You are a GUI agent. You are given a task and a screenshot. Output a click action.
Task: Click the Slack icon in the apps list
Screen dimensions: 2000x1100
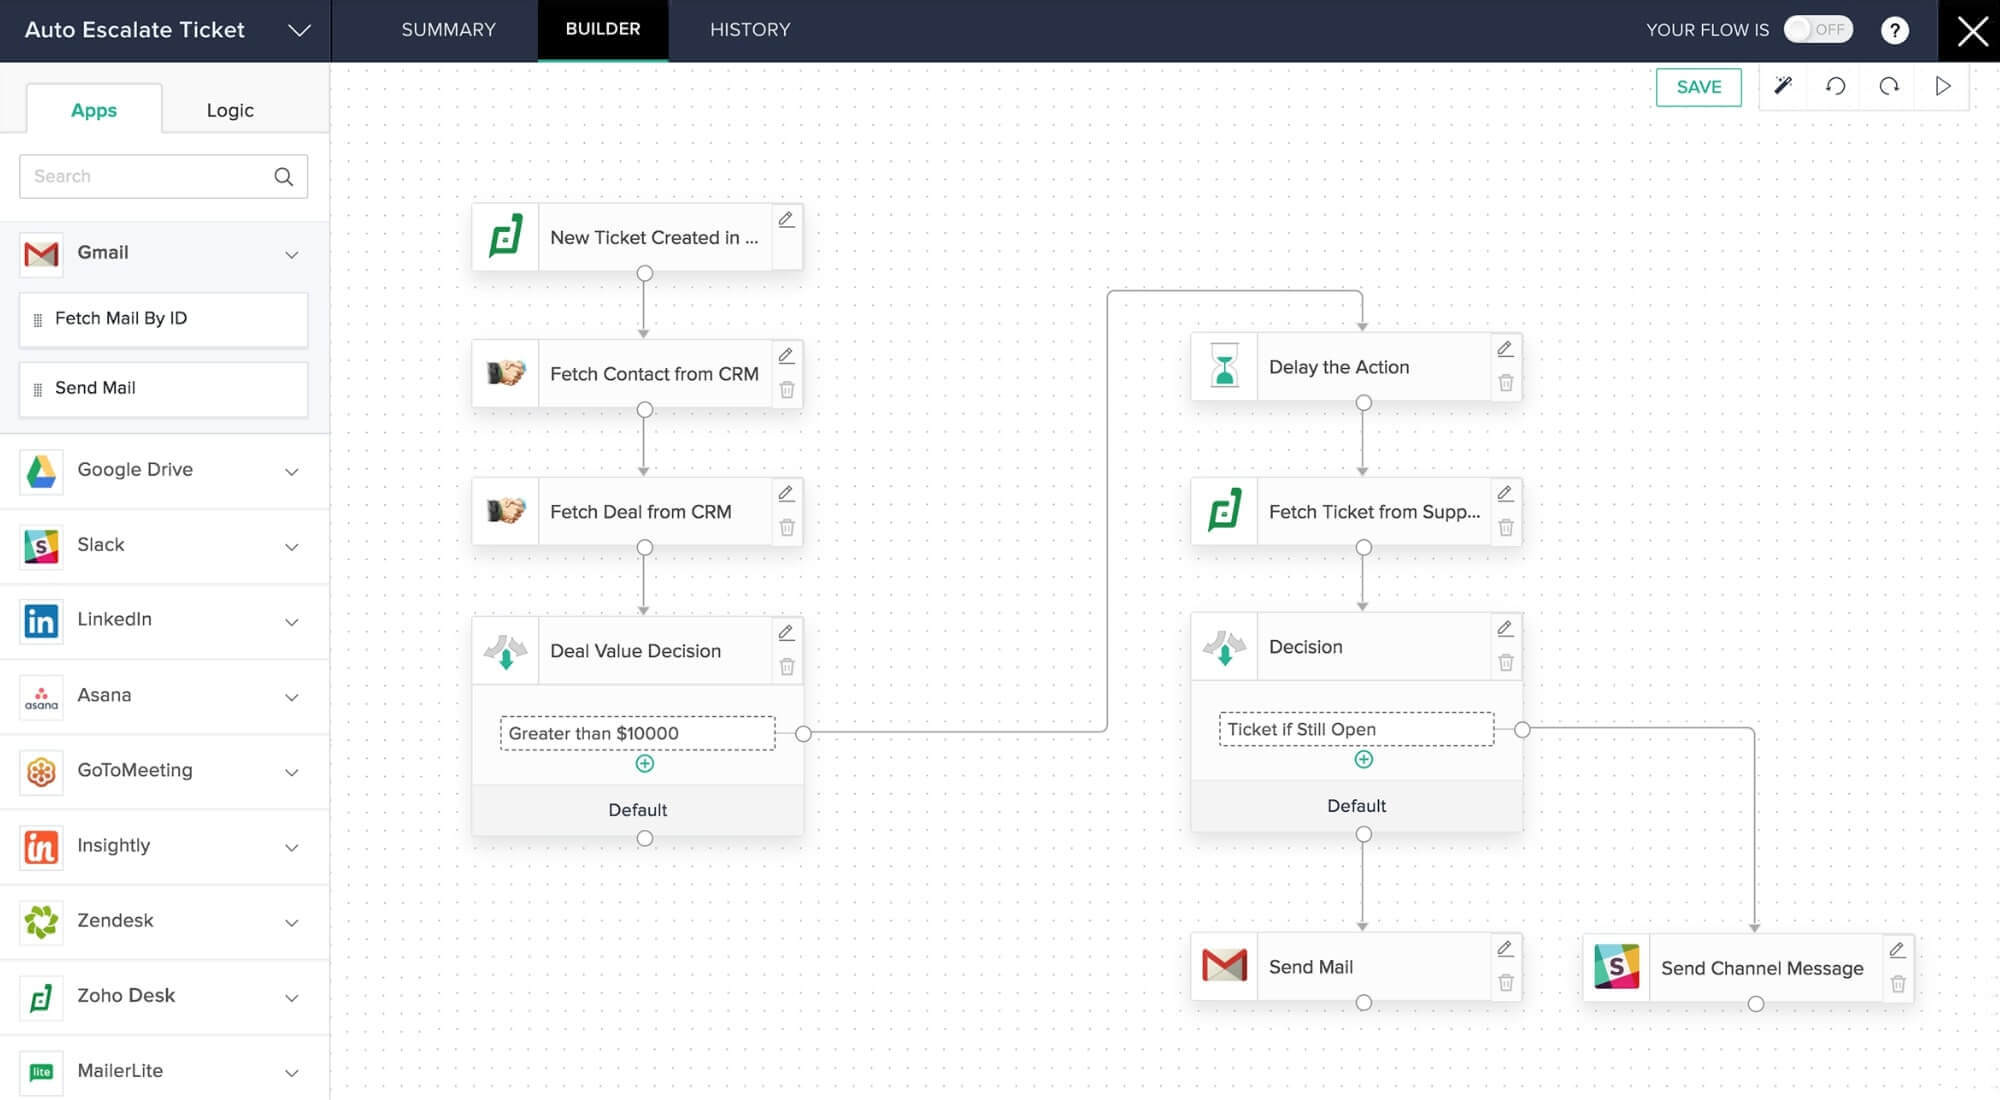tap(41, 546)
